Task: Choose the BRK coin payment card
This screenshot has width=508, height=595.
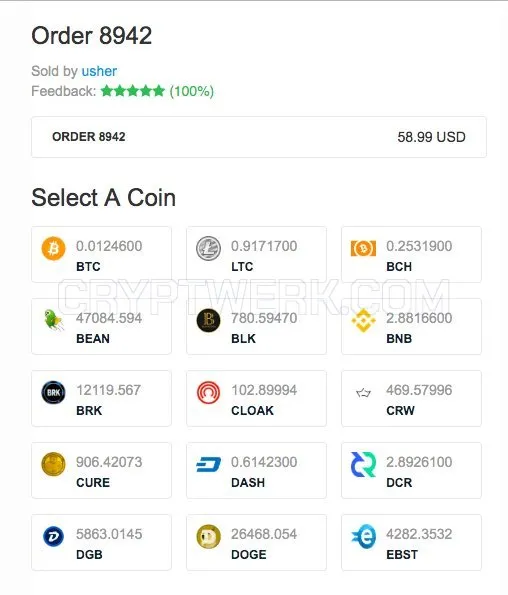Action: click(x=101, y=398)
